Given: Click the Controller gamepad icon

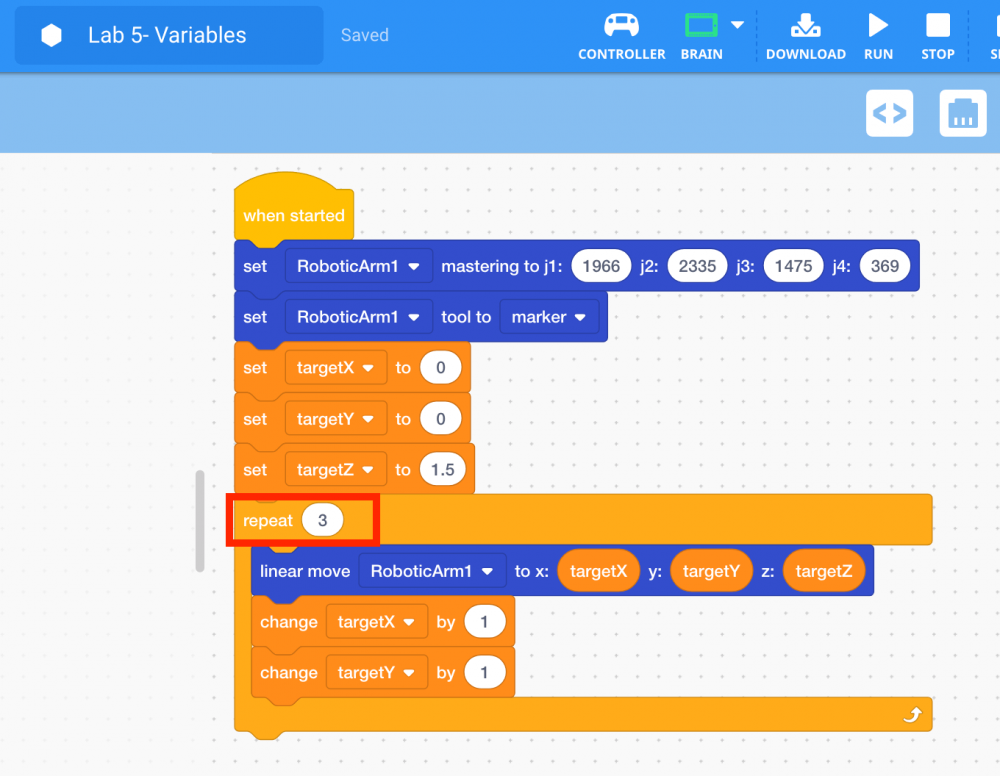Looking at the screenshot, I should tap(621, 25).
